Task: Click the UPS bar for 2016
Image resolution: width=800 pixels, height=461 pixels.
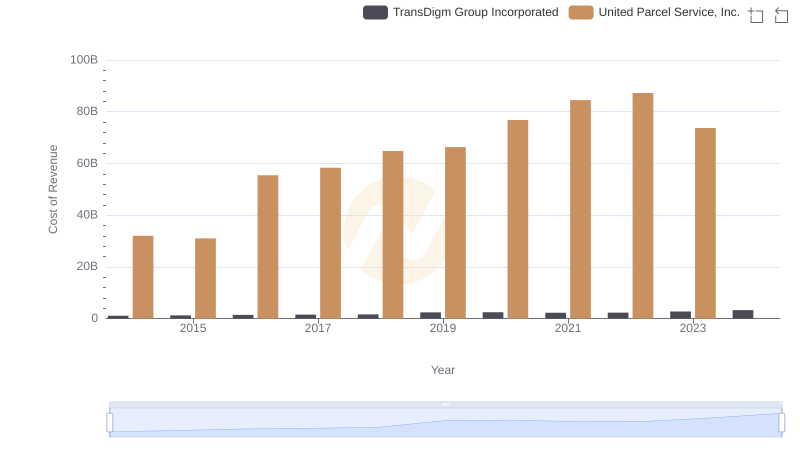Action: (x=268, y=247)
